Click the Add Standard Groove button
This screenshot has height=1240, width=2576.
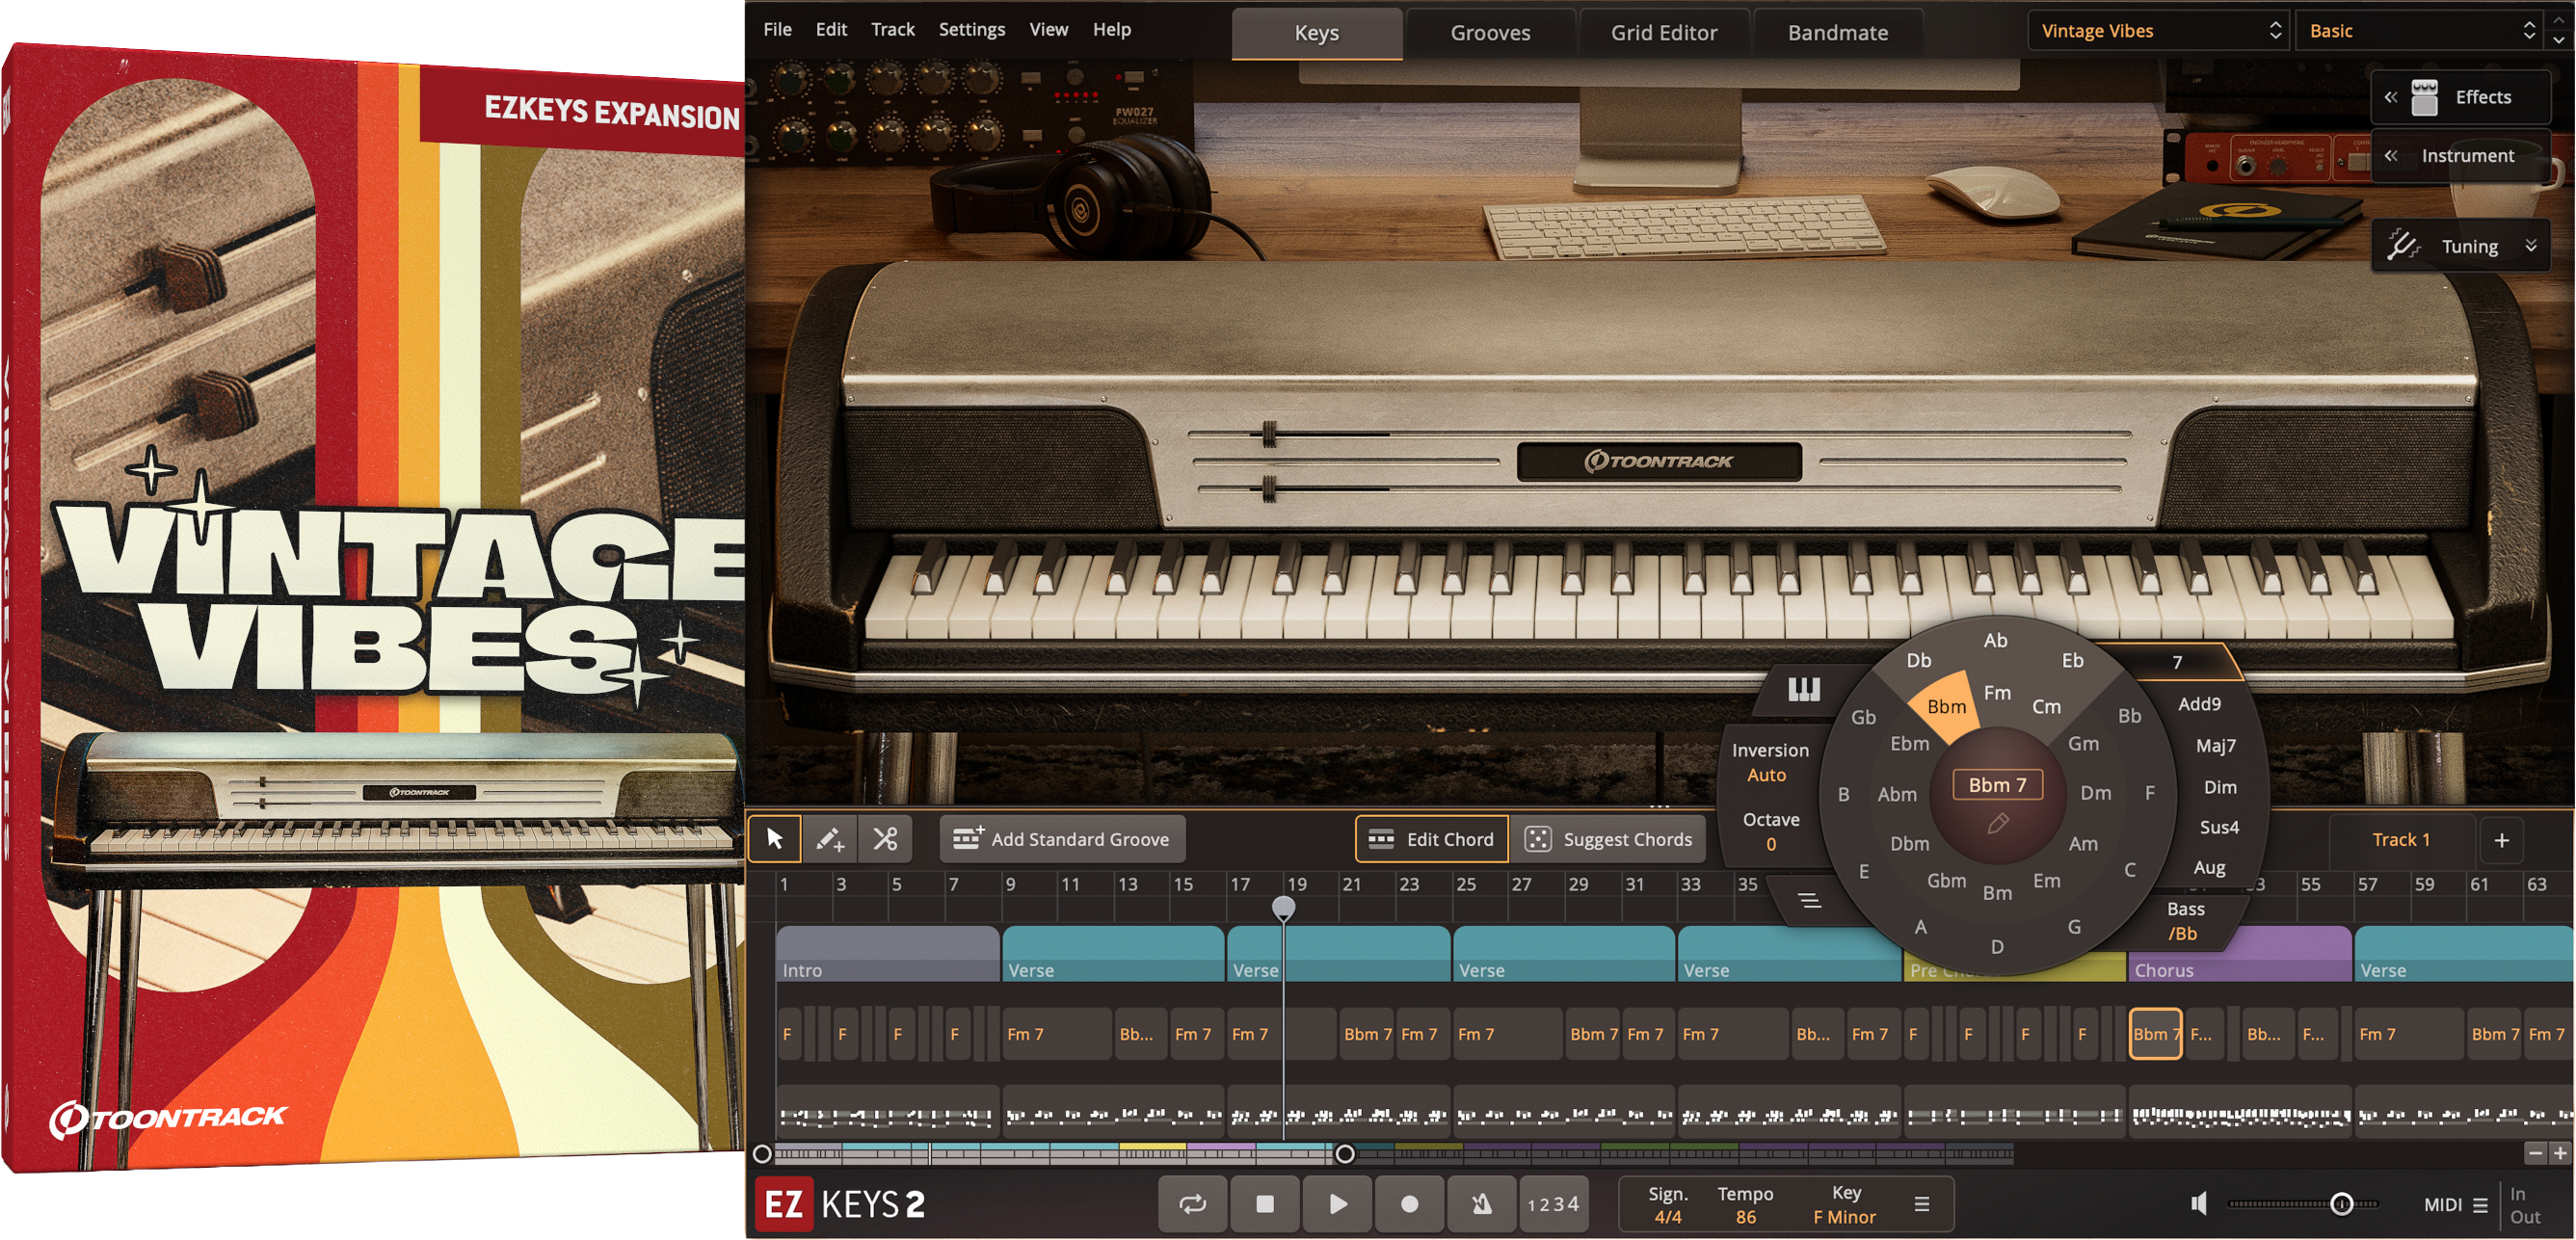[x=1063, y=839]
